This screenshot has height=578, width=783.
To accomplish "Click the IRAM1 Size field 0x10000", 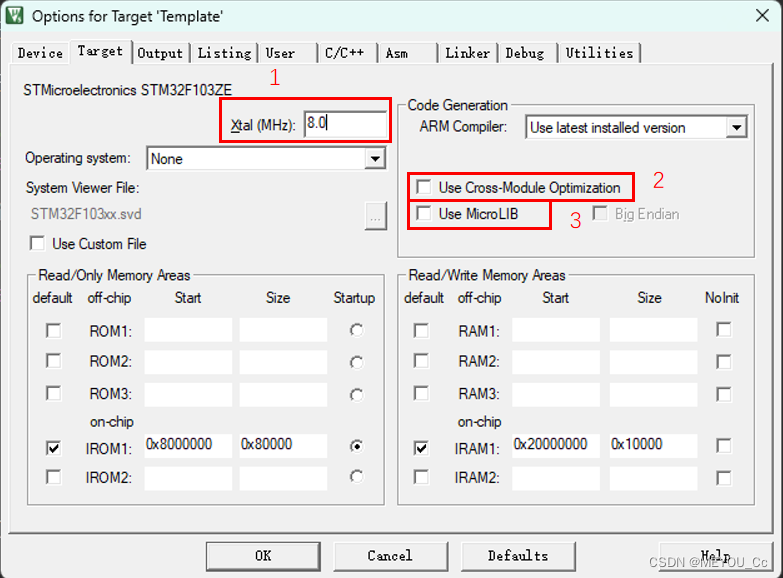I will click(653, 446).
